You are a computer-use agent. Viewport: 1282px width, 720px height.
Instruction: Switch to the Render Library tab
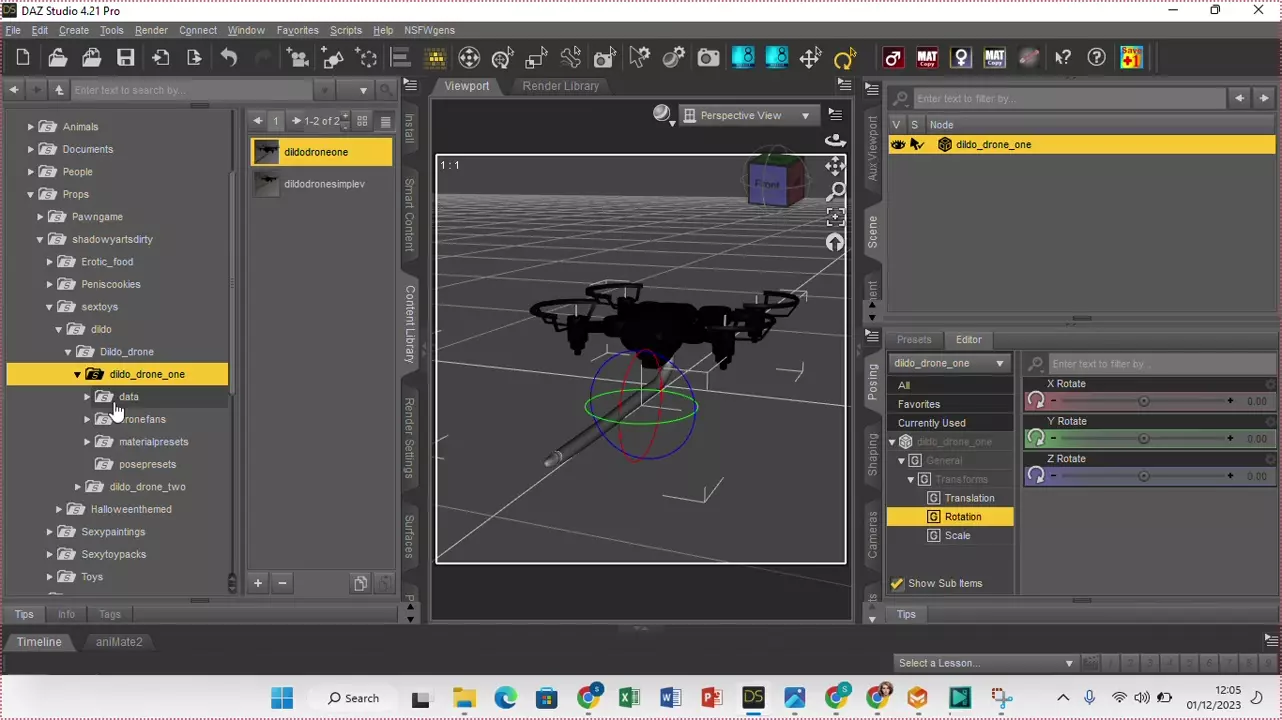click(560, 86)
